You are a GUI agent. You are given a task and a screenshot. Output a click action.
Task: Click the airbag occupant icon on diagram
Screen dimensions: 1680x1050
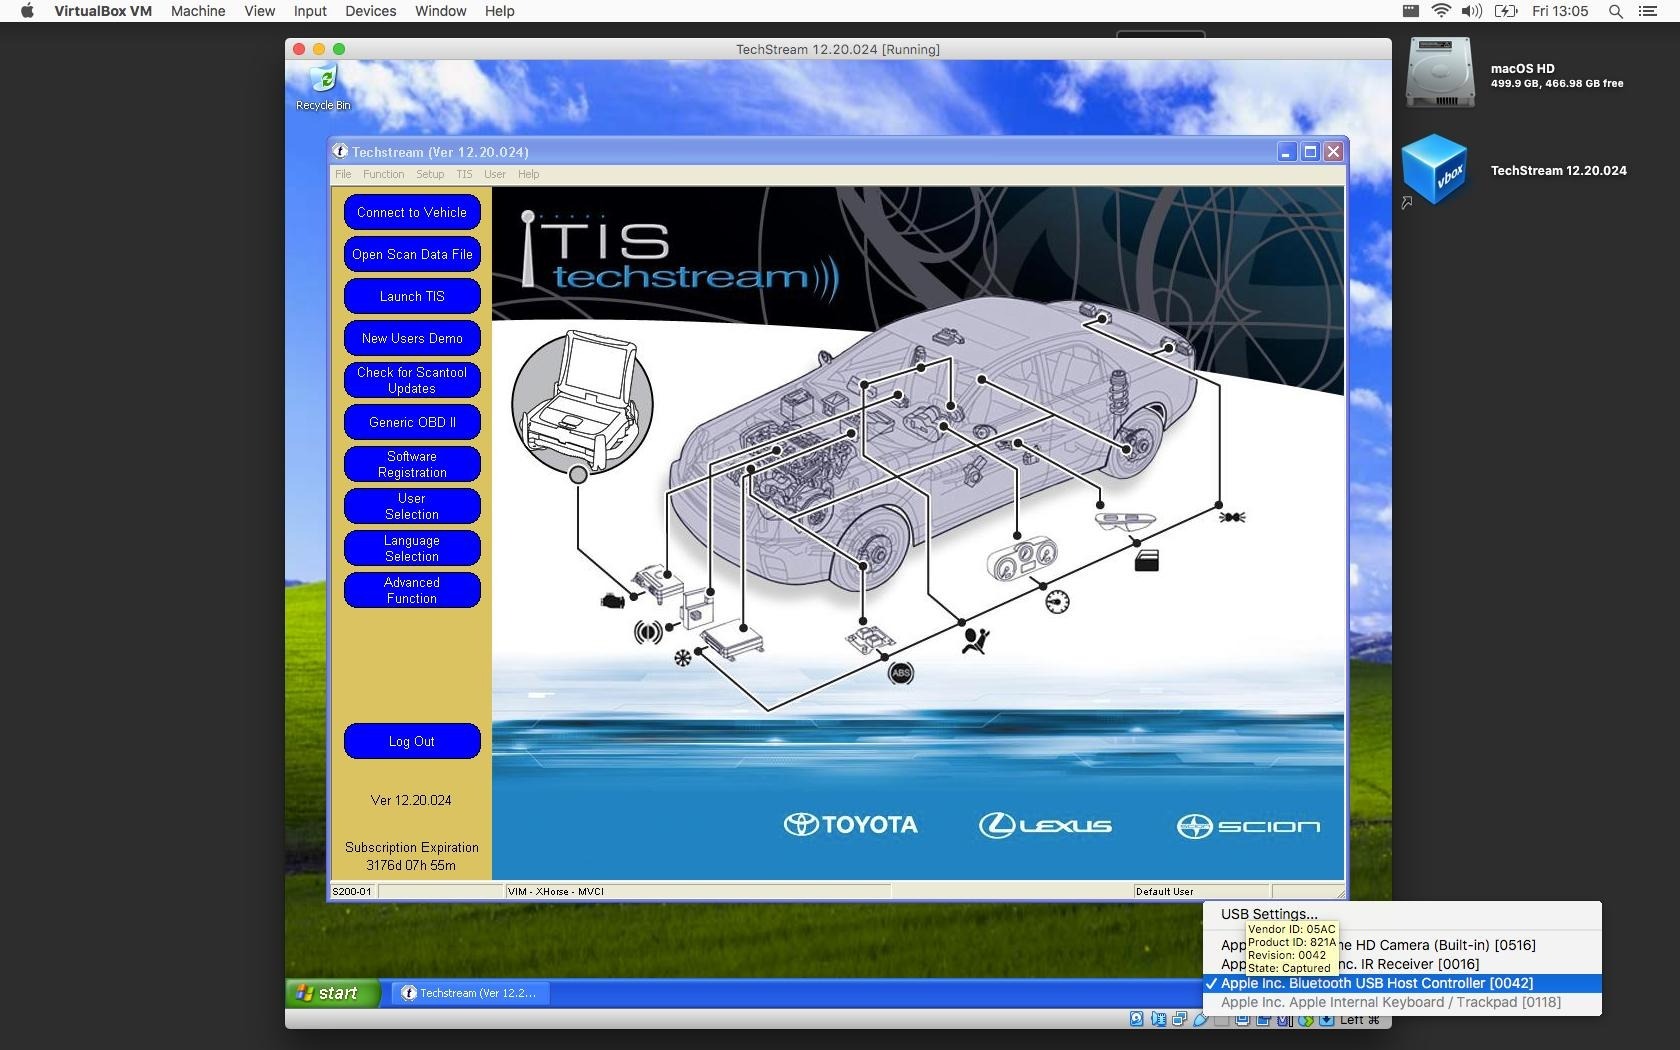tap(975, 639)
